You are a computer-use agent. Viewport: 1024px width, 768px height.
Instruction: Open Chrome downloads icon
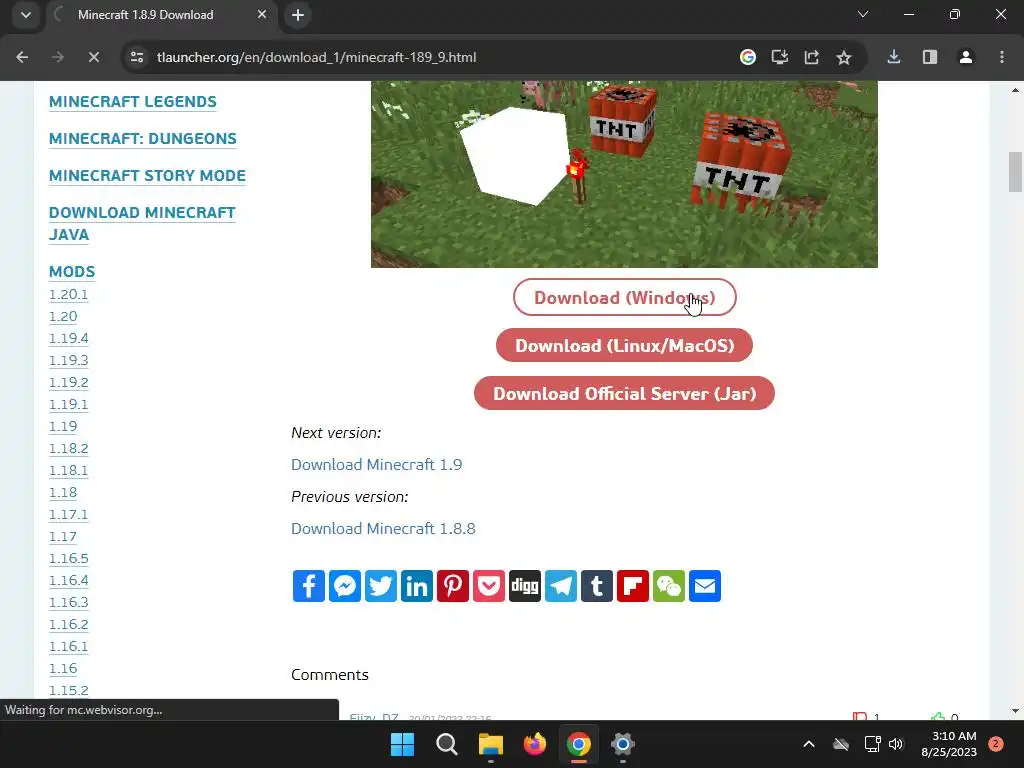click(894, 57)
